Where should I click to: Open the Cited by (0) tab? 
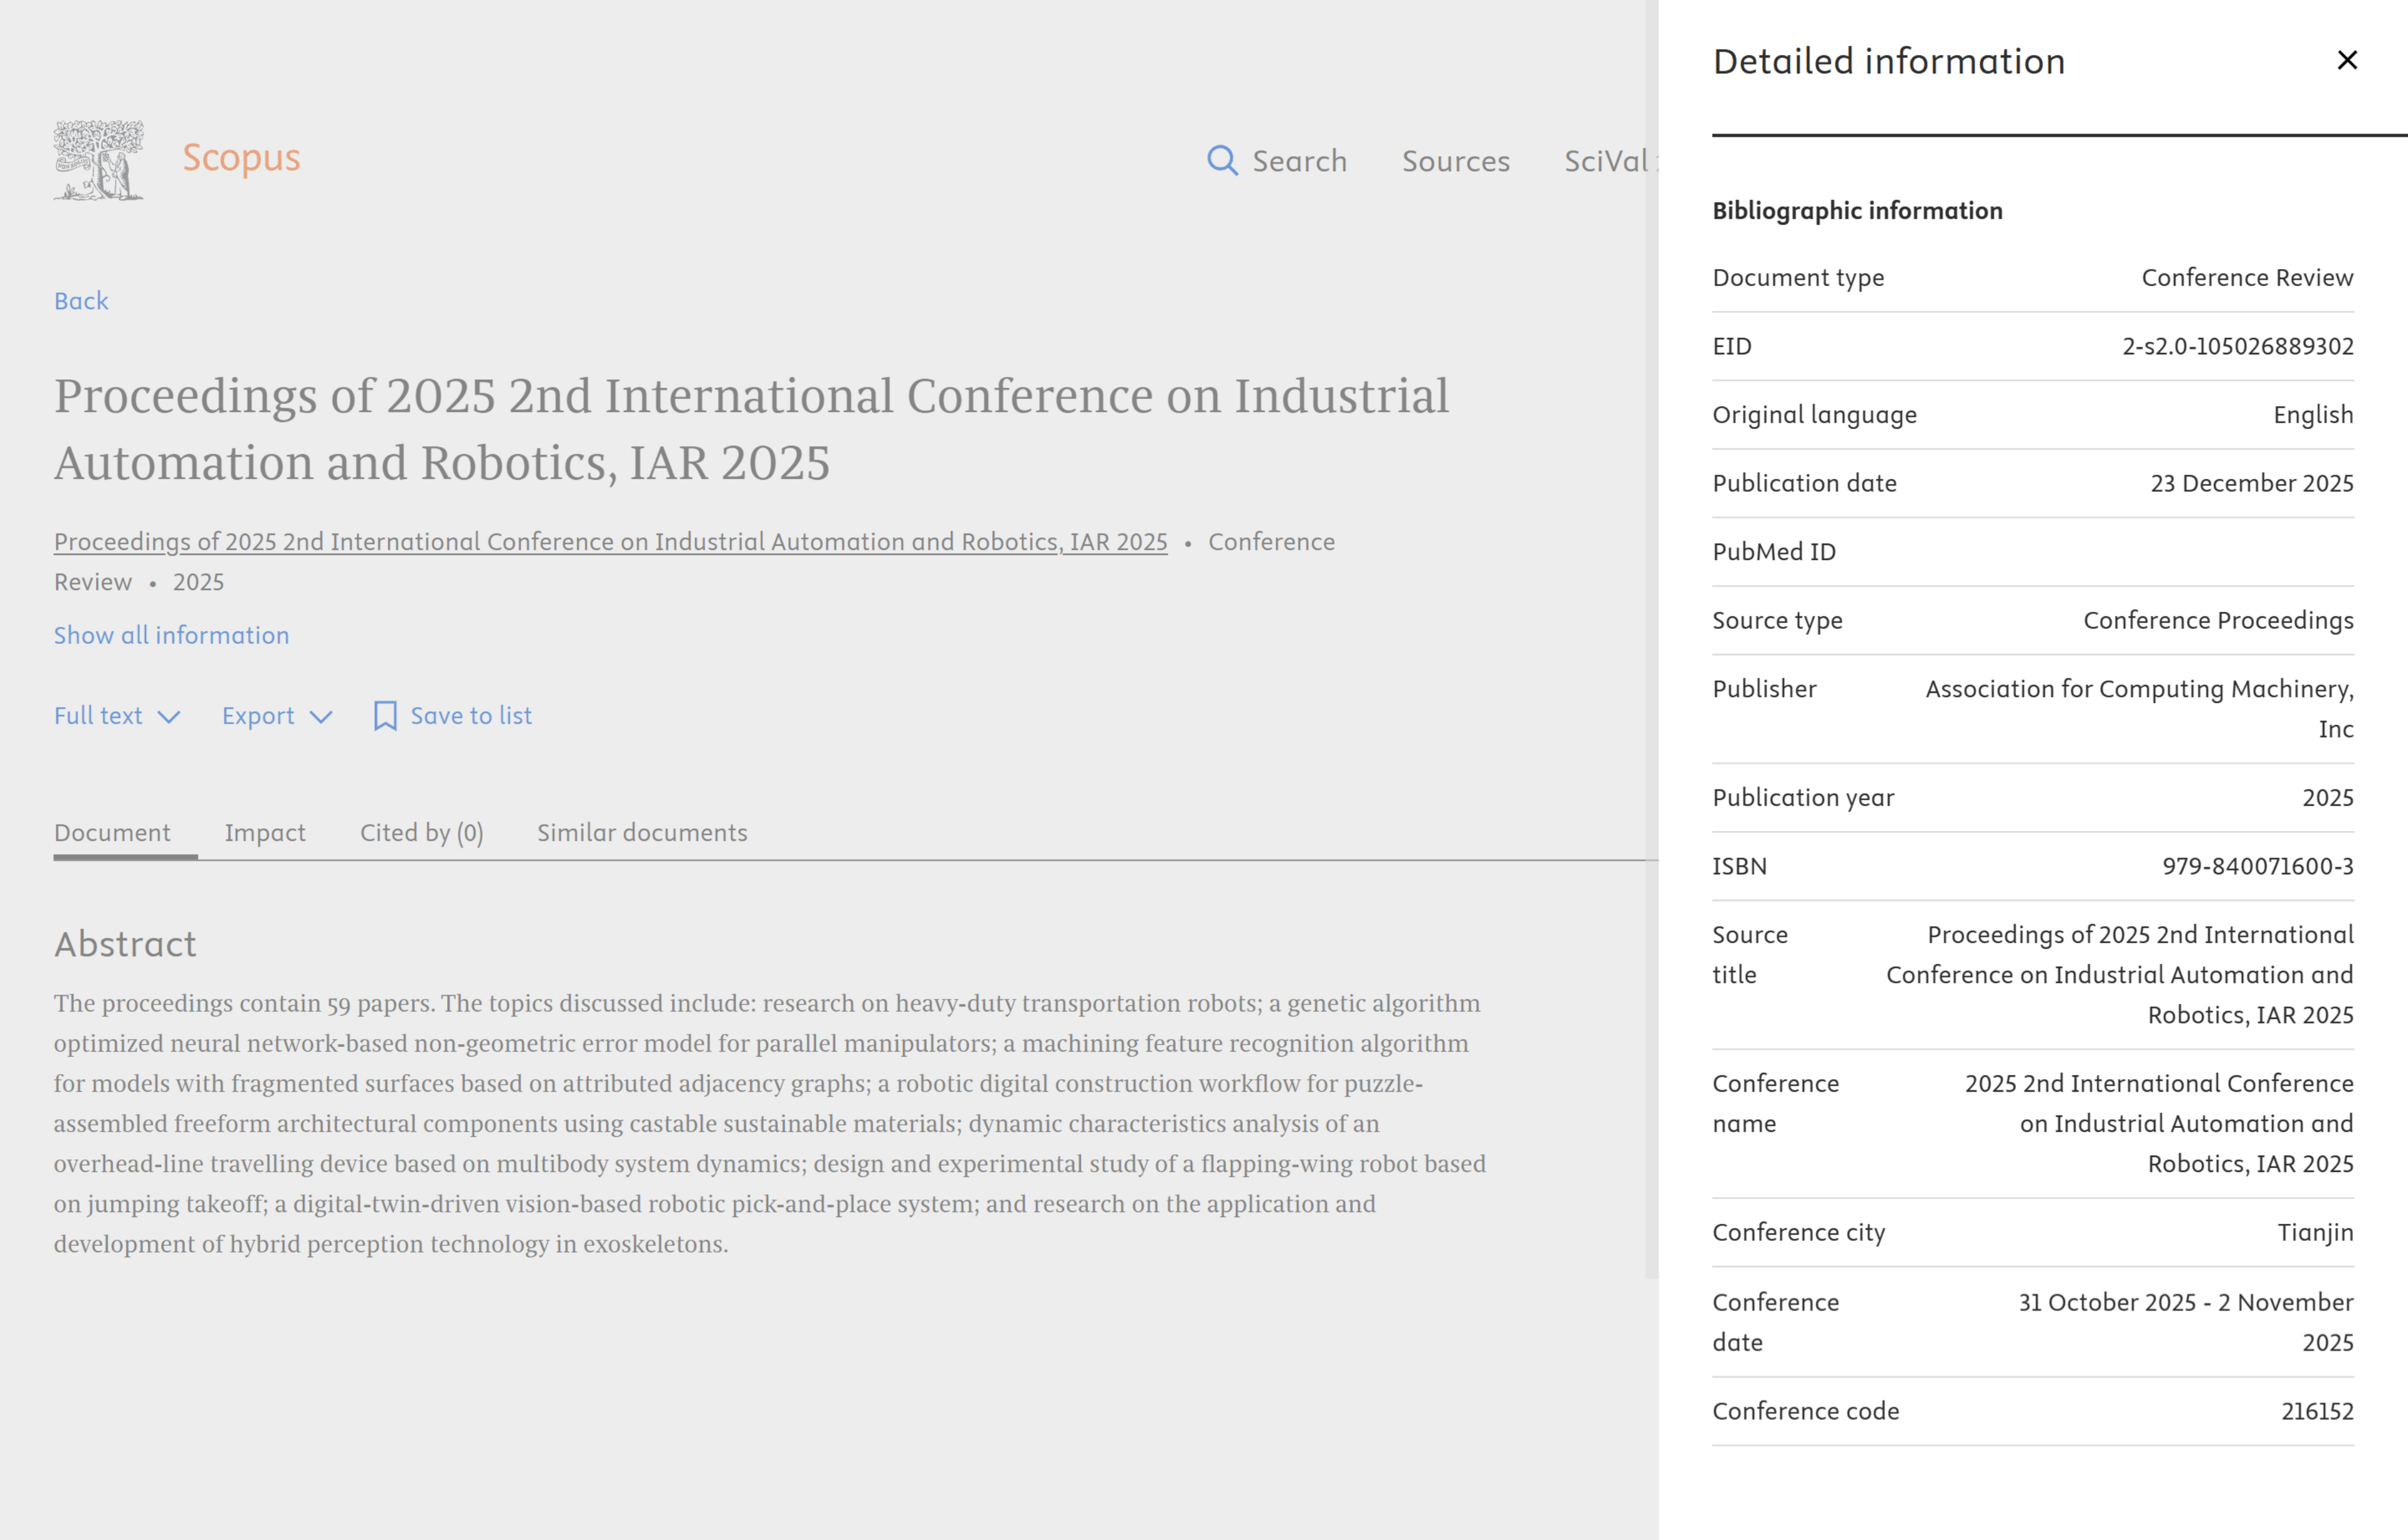pyautogui.click(x=422, y=833)
